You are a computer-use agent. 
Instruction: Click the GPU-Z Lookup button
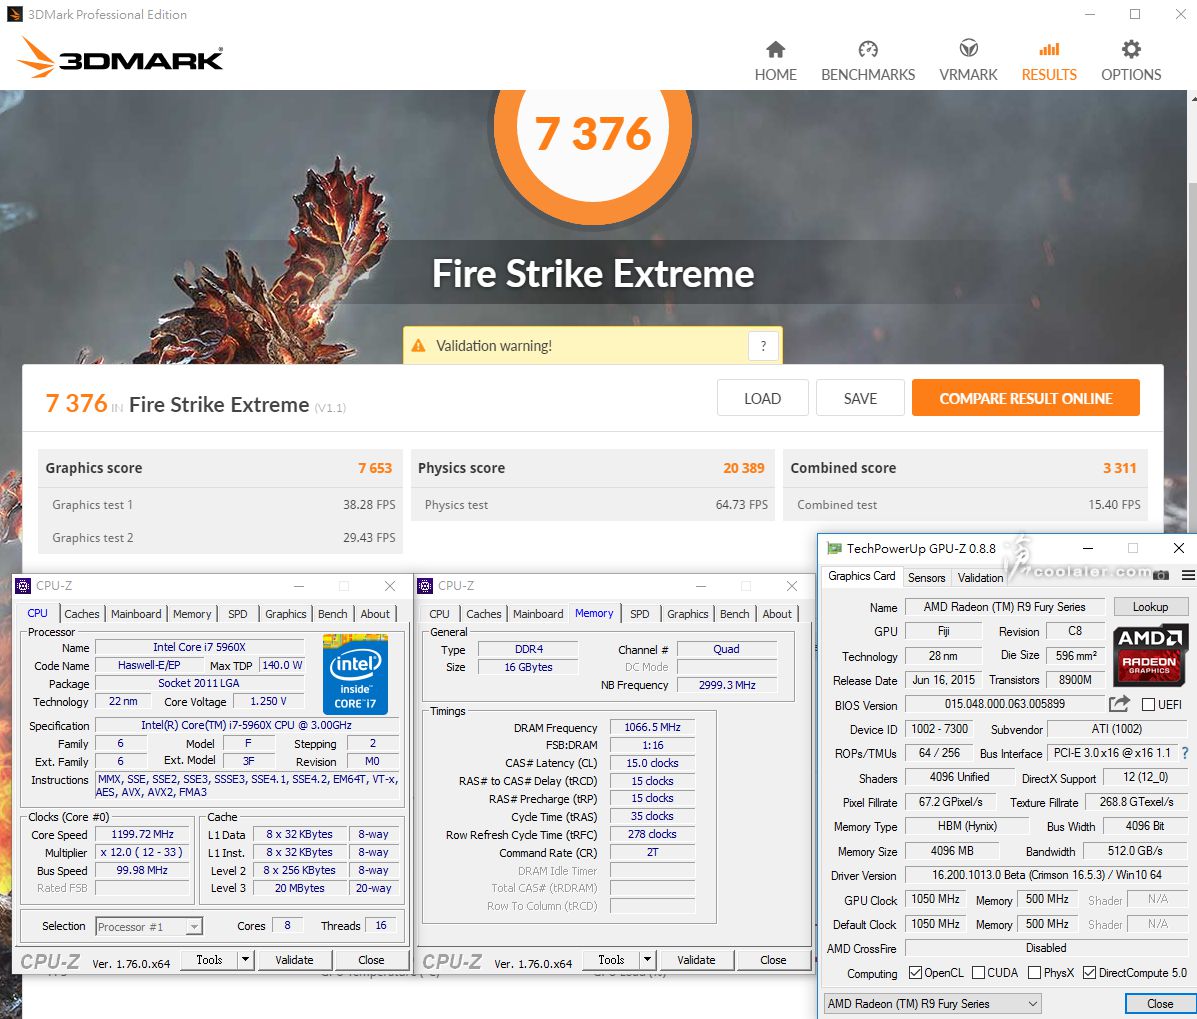[1150, 607]
